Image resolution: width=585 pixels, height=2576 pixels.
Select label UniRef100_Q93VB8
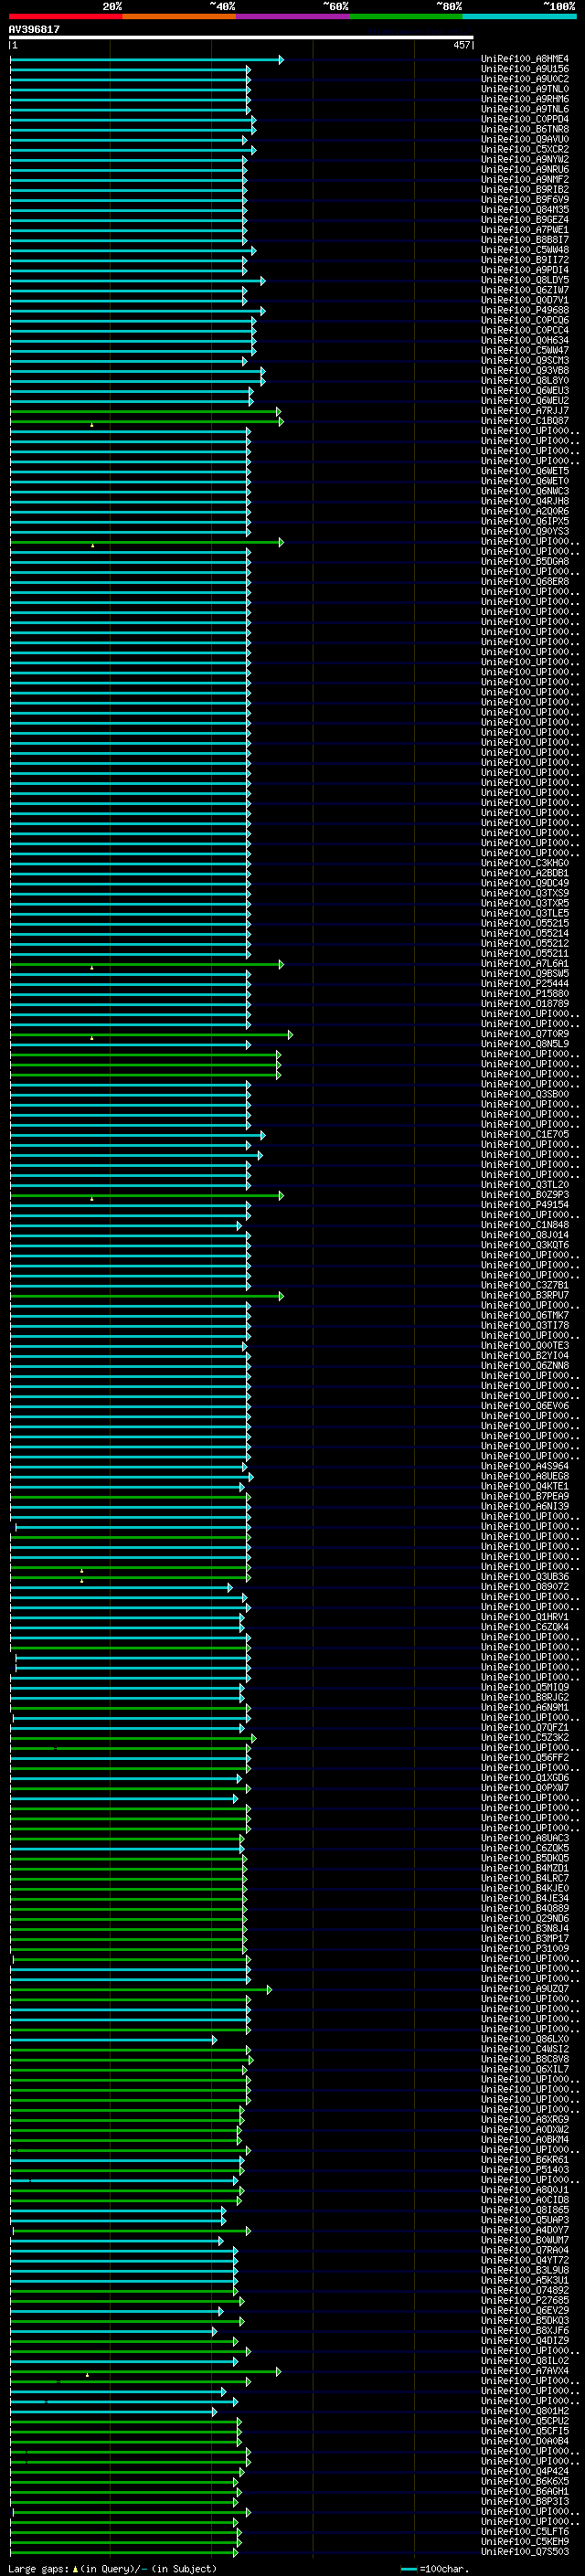click(524, 370)
